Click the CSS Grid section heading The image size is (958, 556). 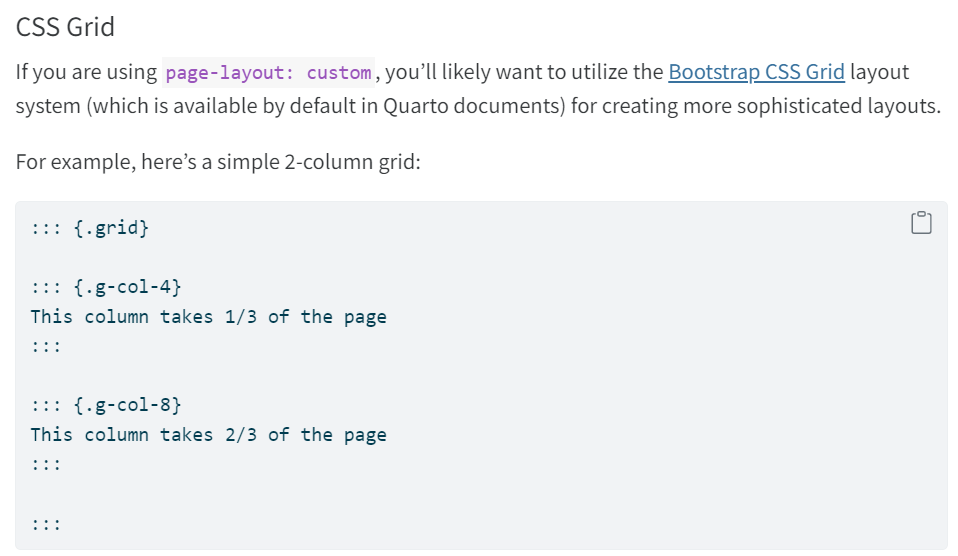point(65,27)
